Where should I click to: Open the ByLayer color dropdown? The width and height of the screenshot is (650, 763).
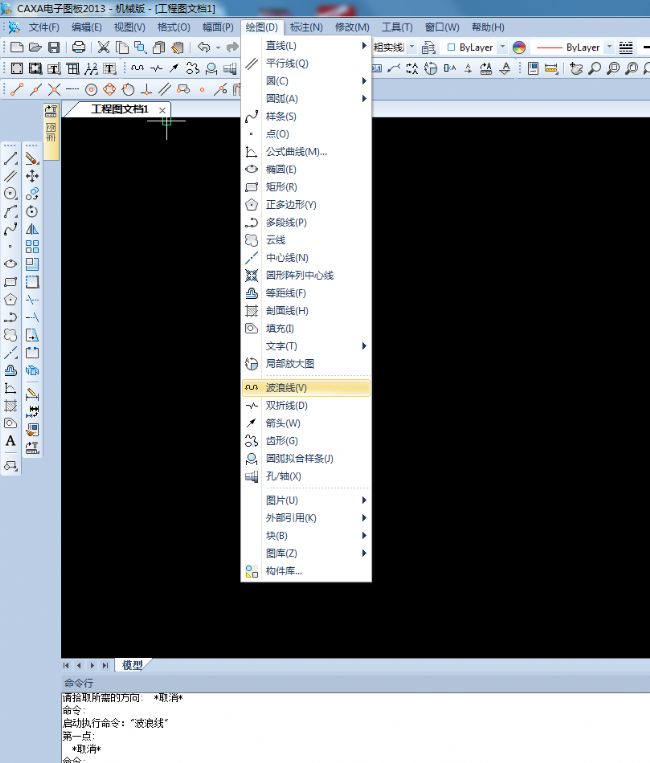(x=503, y=47)
